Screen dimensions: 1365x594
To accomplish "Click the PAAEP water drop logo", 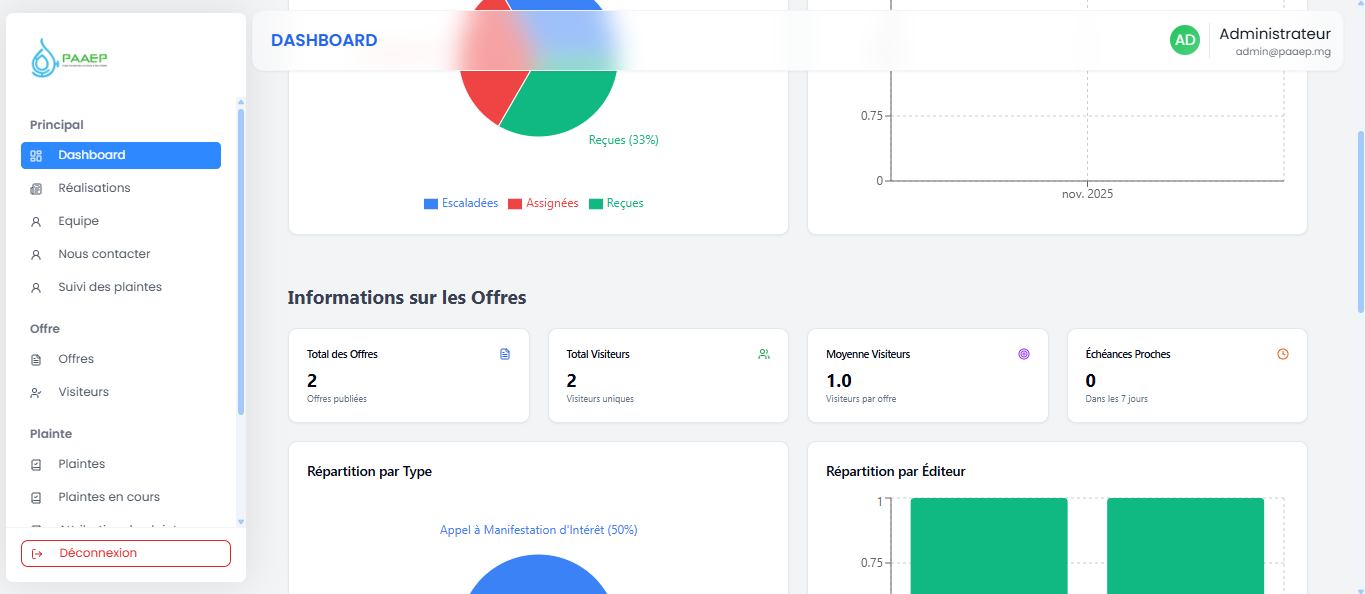I will tap(43, 58).
